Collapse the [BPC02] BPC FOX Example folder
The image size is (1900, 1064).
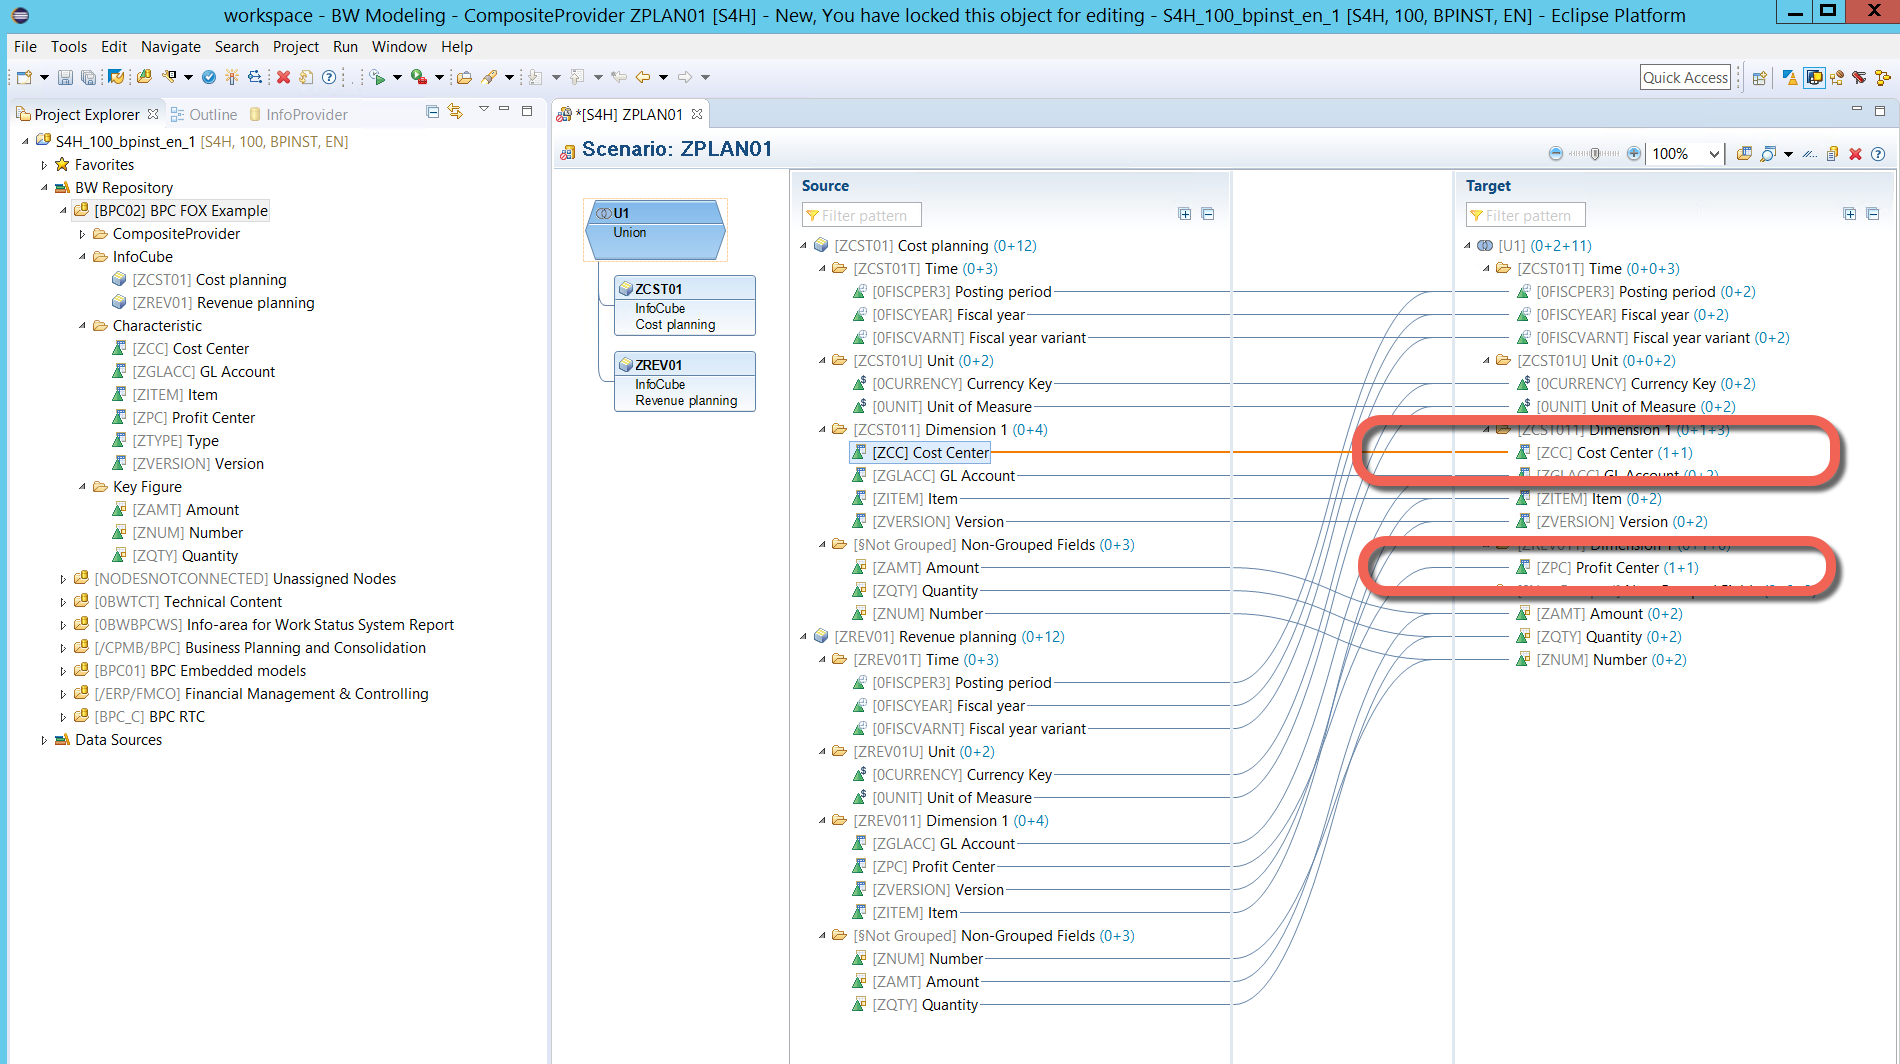[x=62, y=210]
